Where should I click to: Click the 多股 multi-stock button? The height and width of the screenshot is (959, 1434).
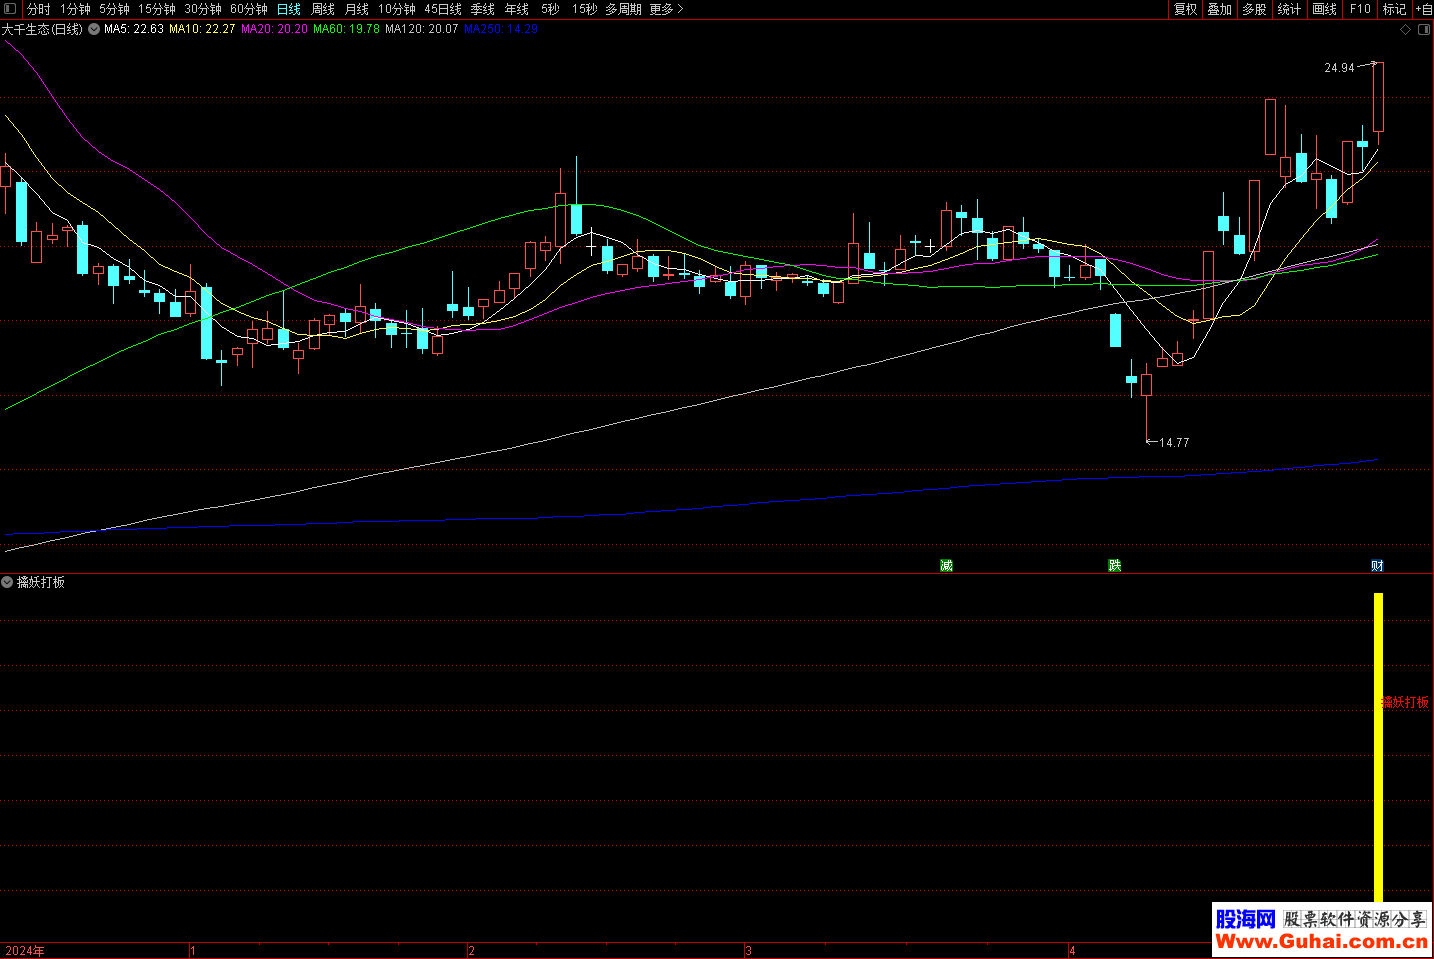(1254, 9)
